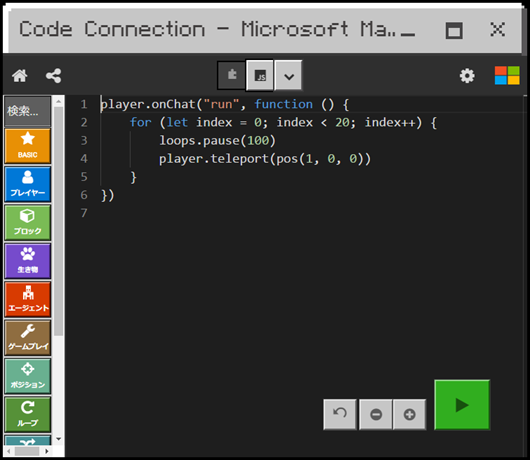Click toolbox scrollbar down arrow

[x=58, y=439]
